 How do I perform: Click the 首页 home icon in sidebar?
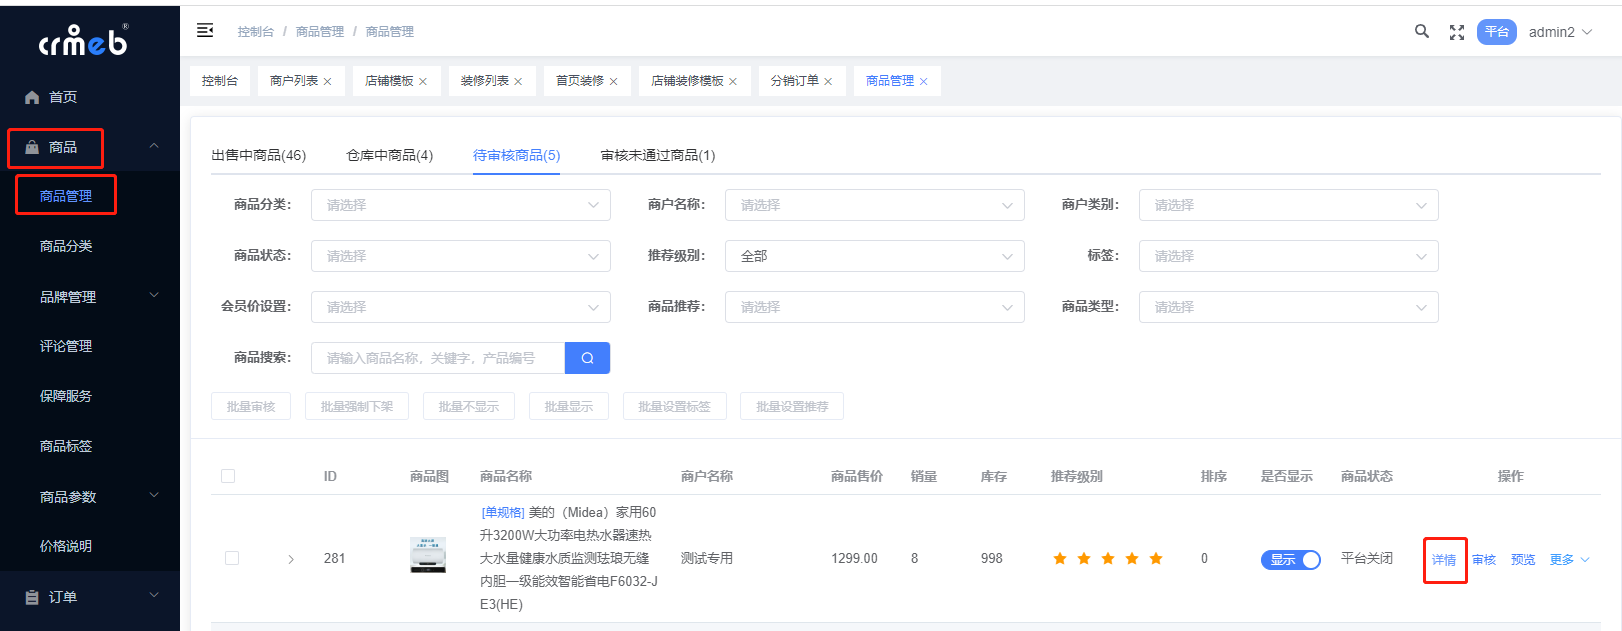pyautogui.click(x=32, y=97)
